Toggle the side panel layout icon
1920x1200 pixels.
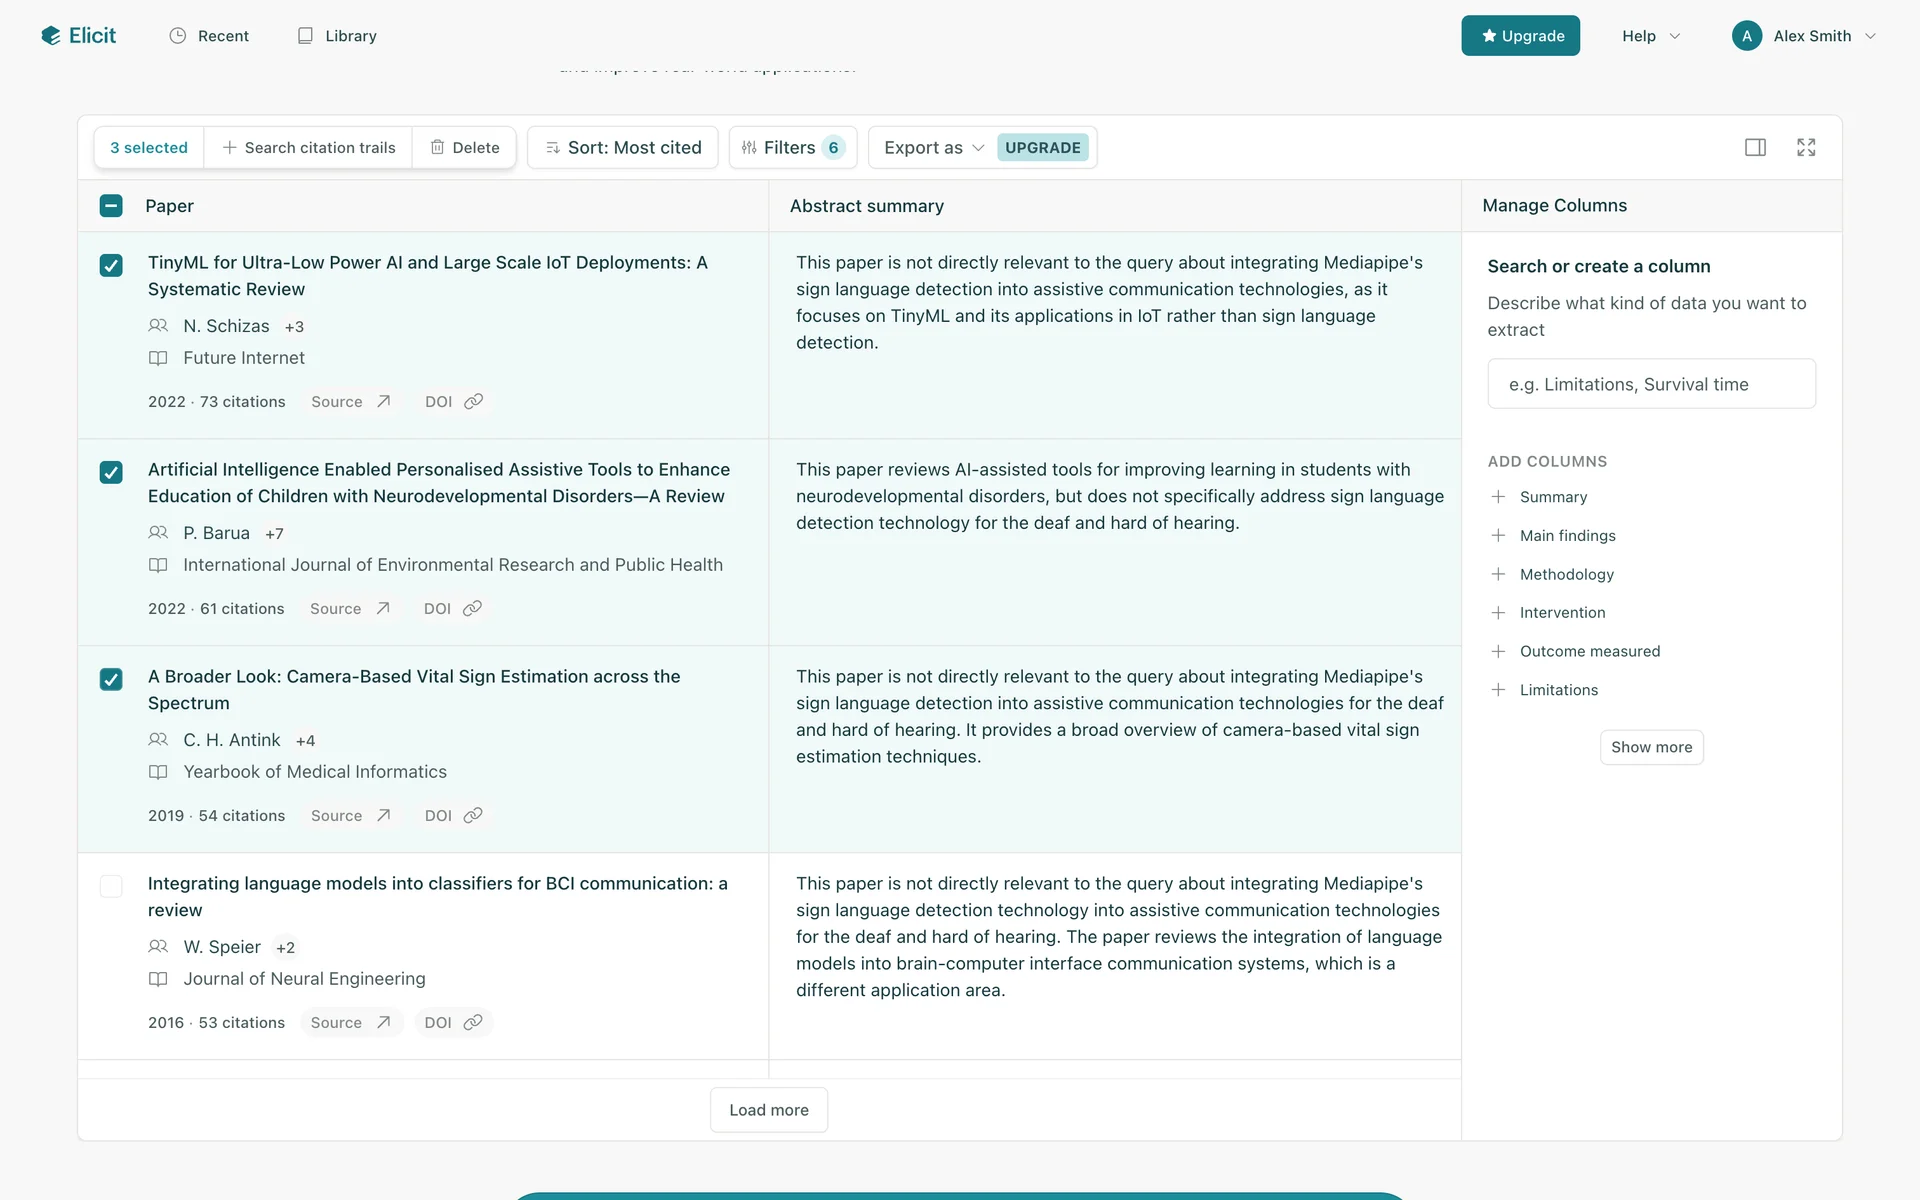1755,147
